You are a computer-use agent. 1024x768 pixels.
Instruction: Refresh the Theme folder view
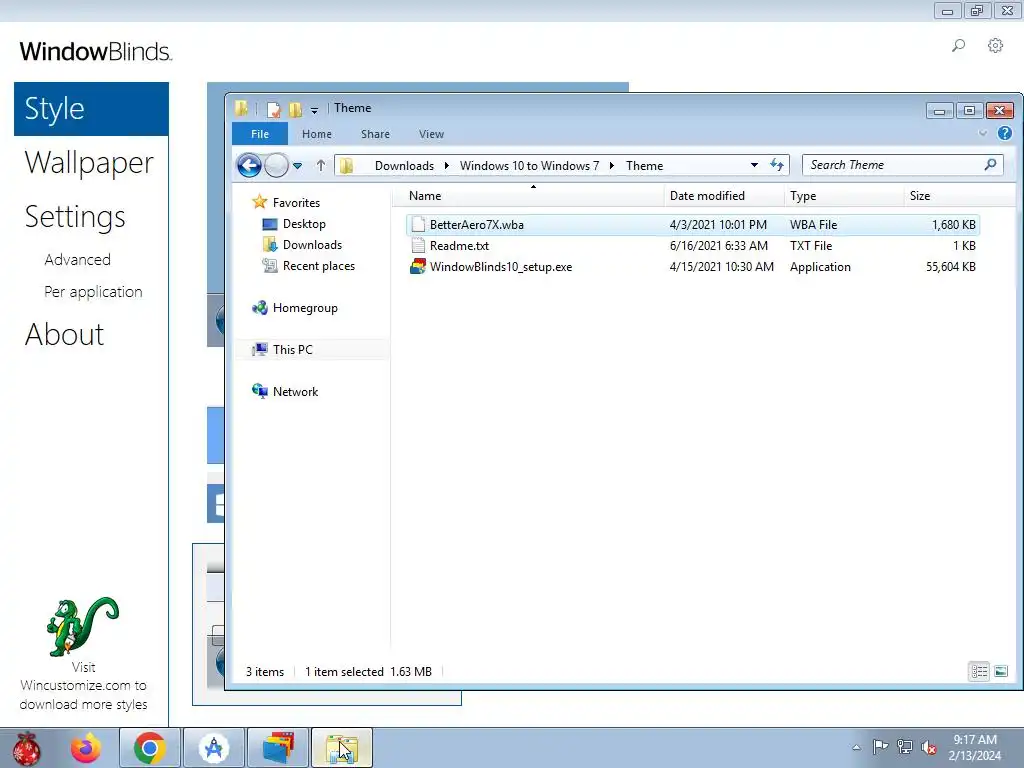776,165
